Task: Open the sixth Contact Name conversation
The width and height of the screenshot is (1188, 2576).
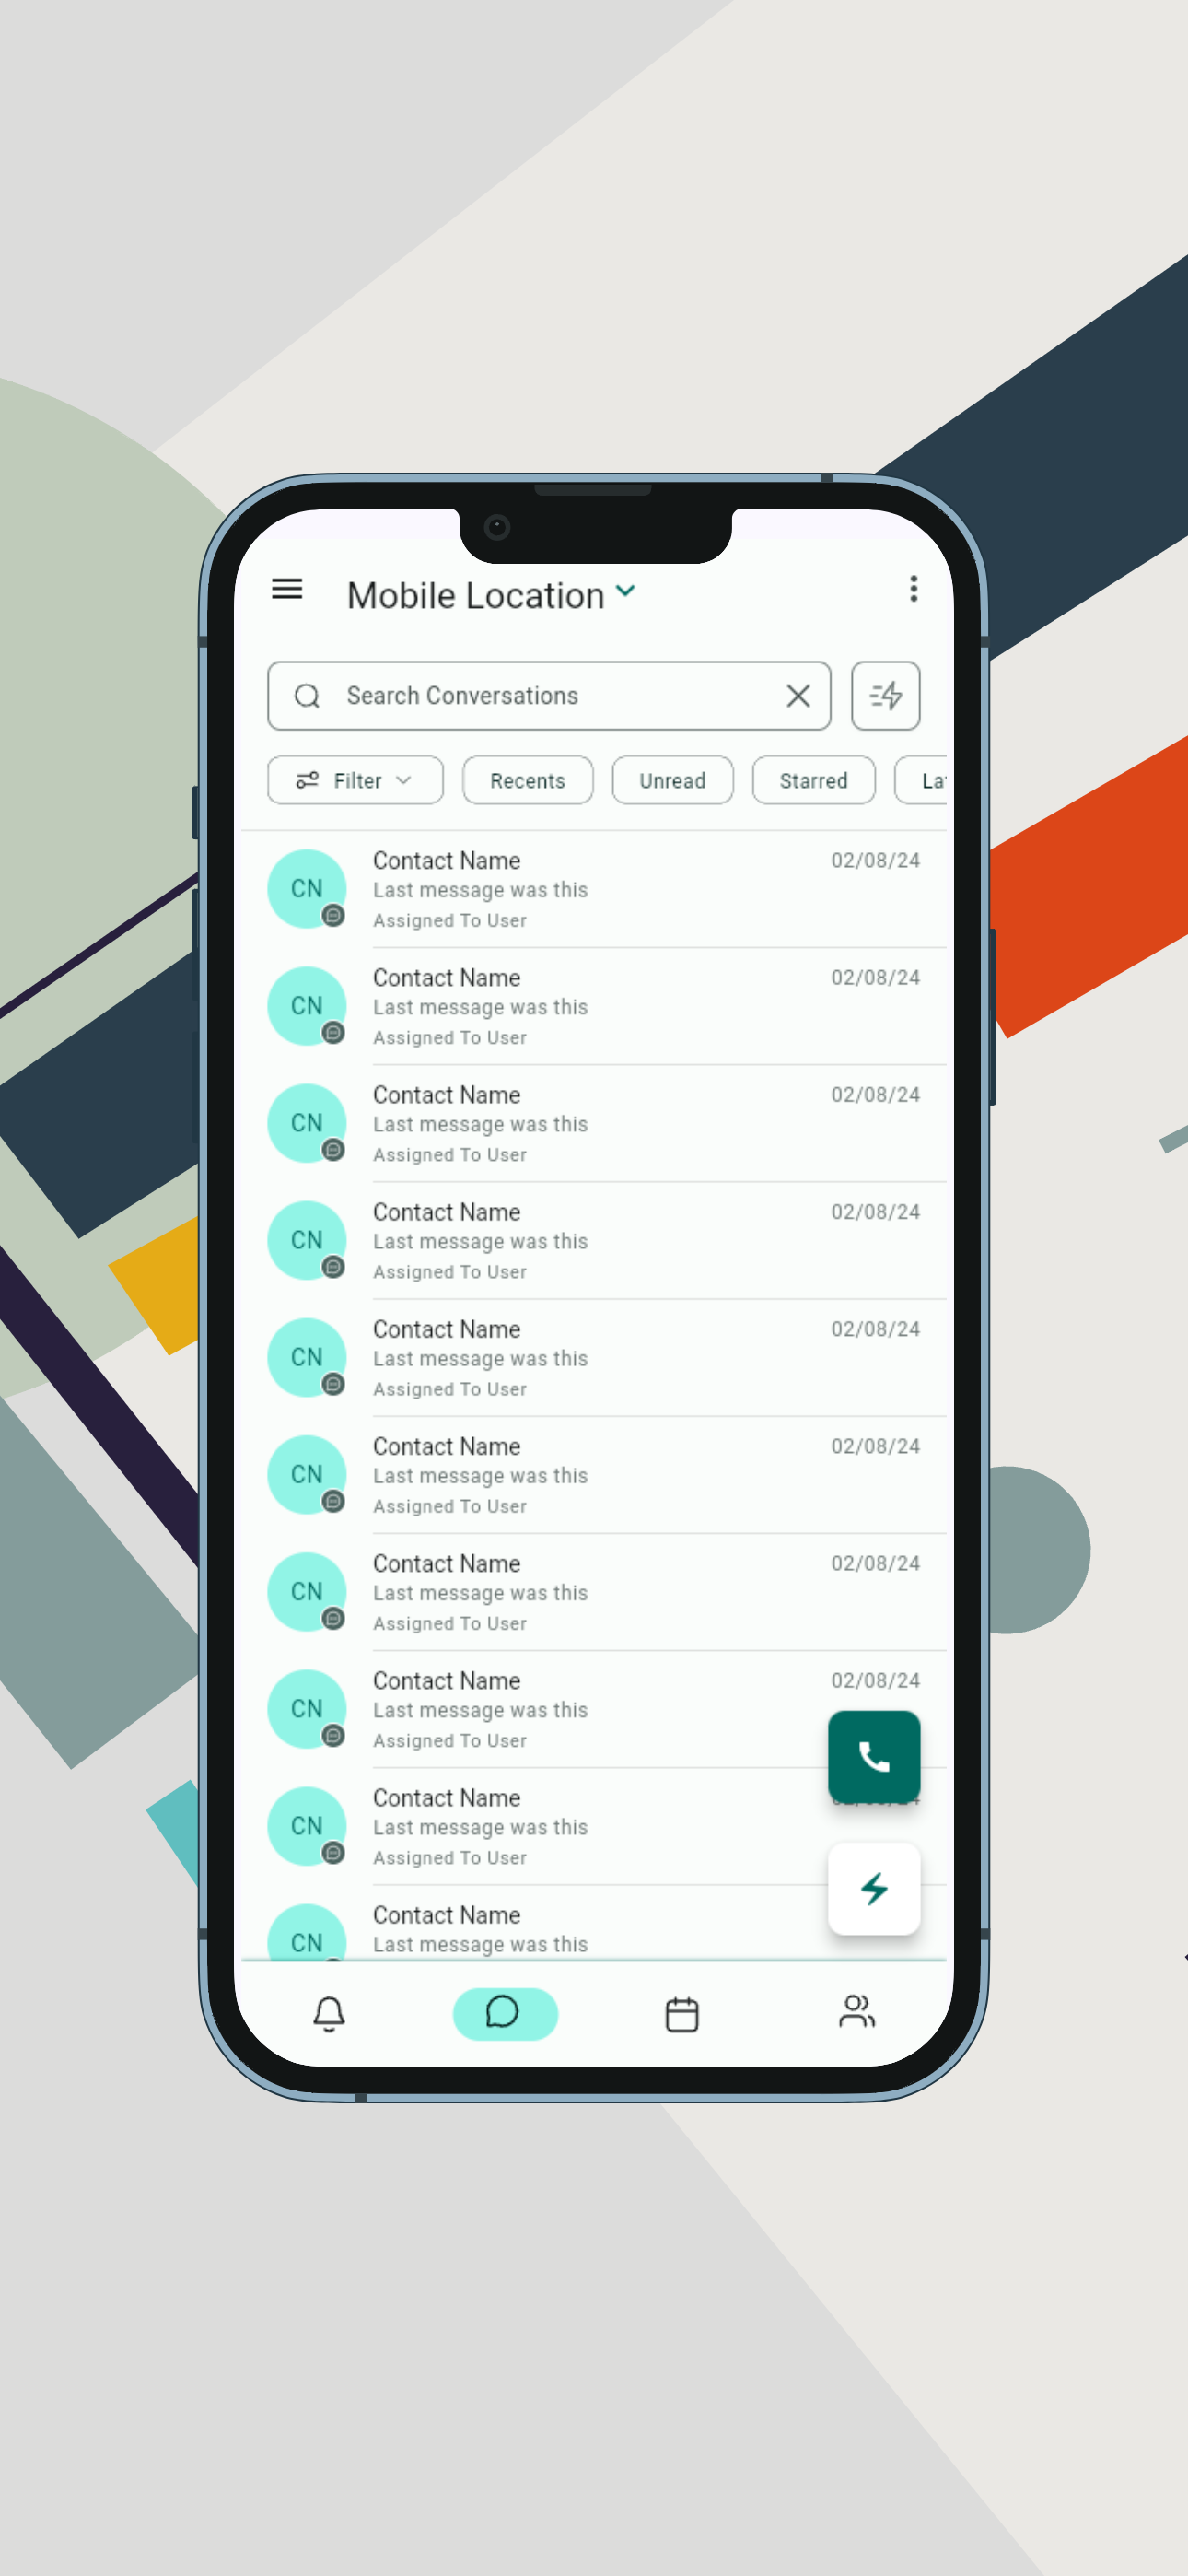Action: pos(594,1475)
